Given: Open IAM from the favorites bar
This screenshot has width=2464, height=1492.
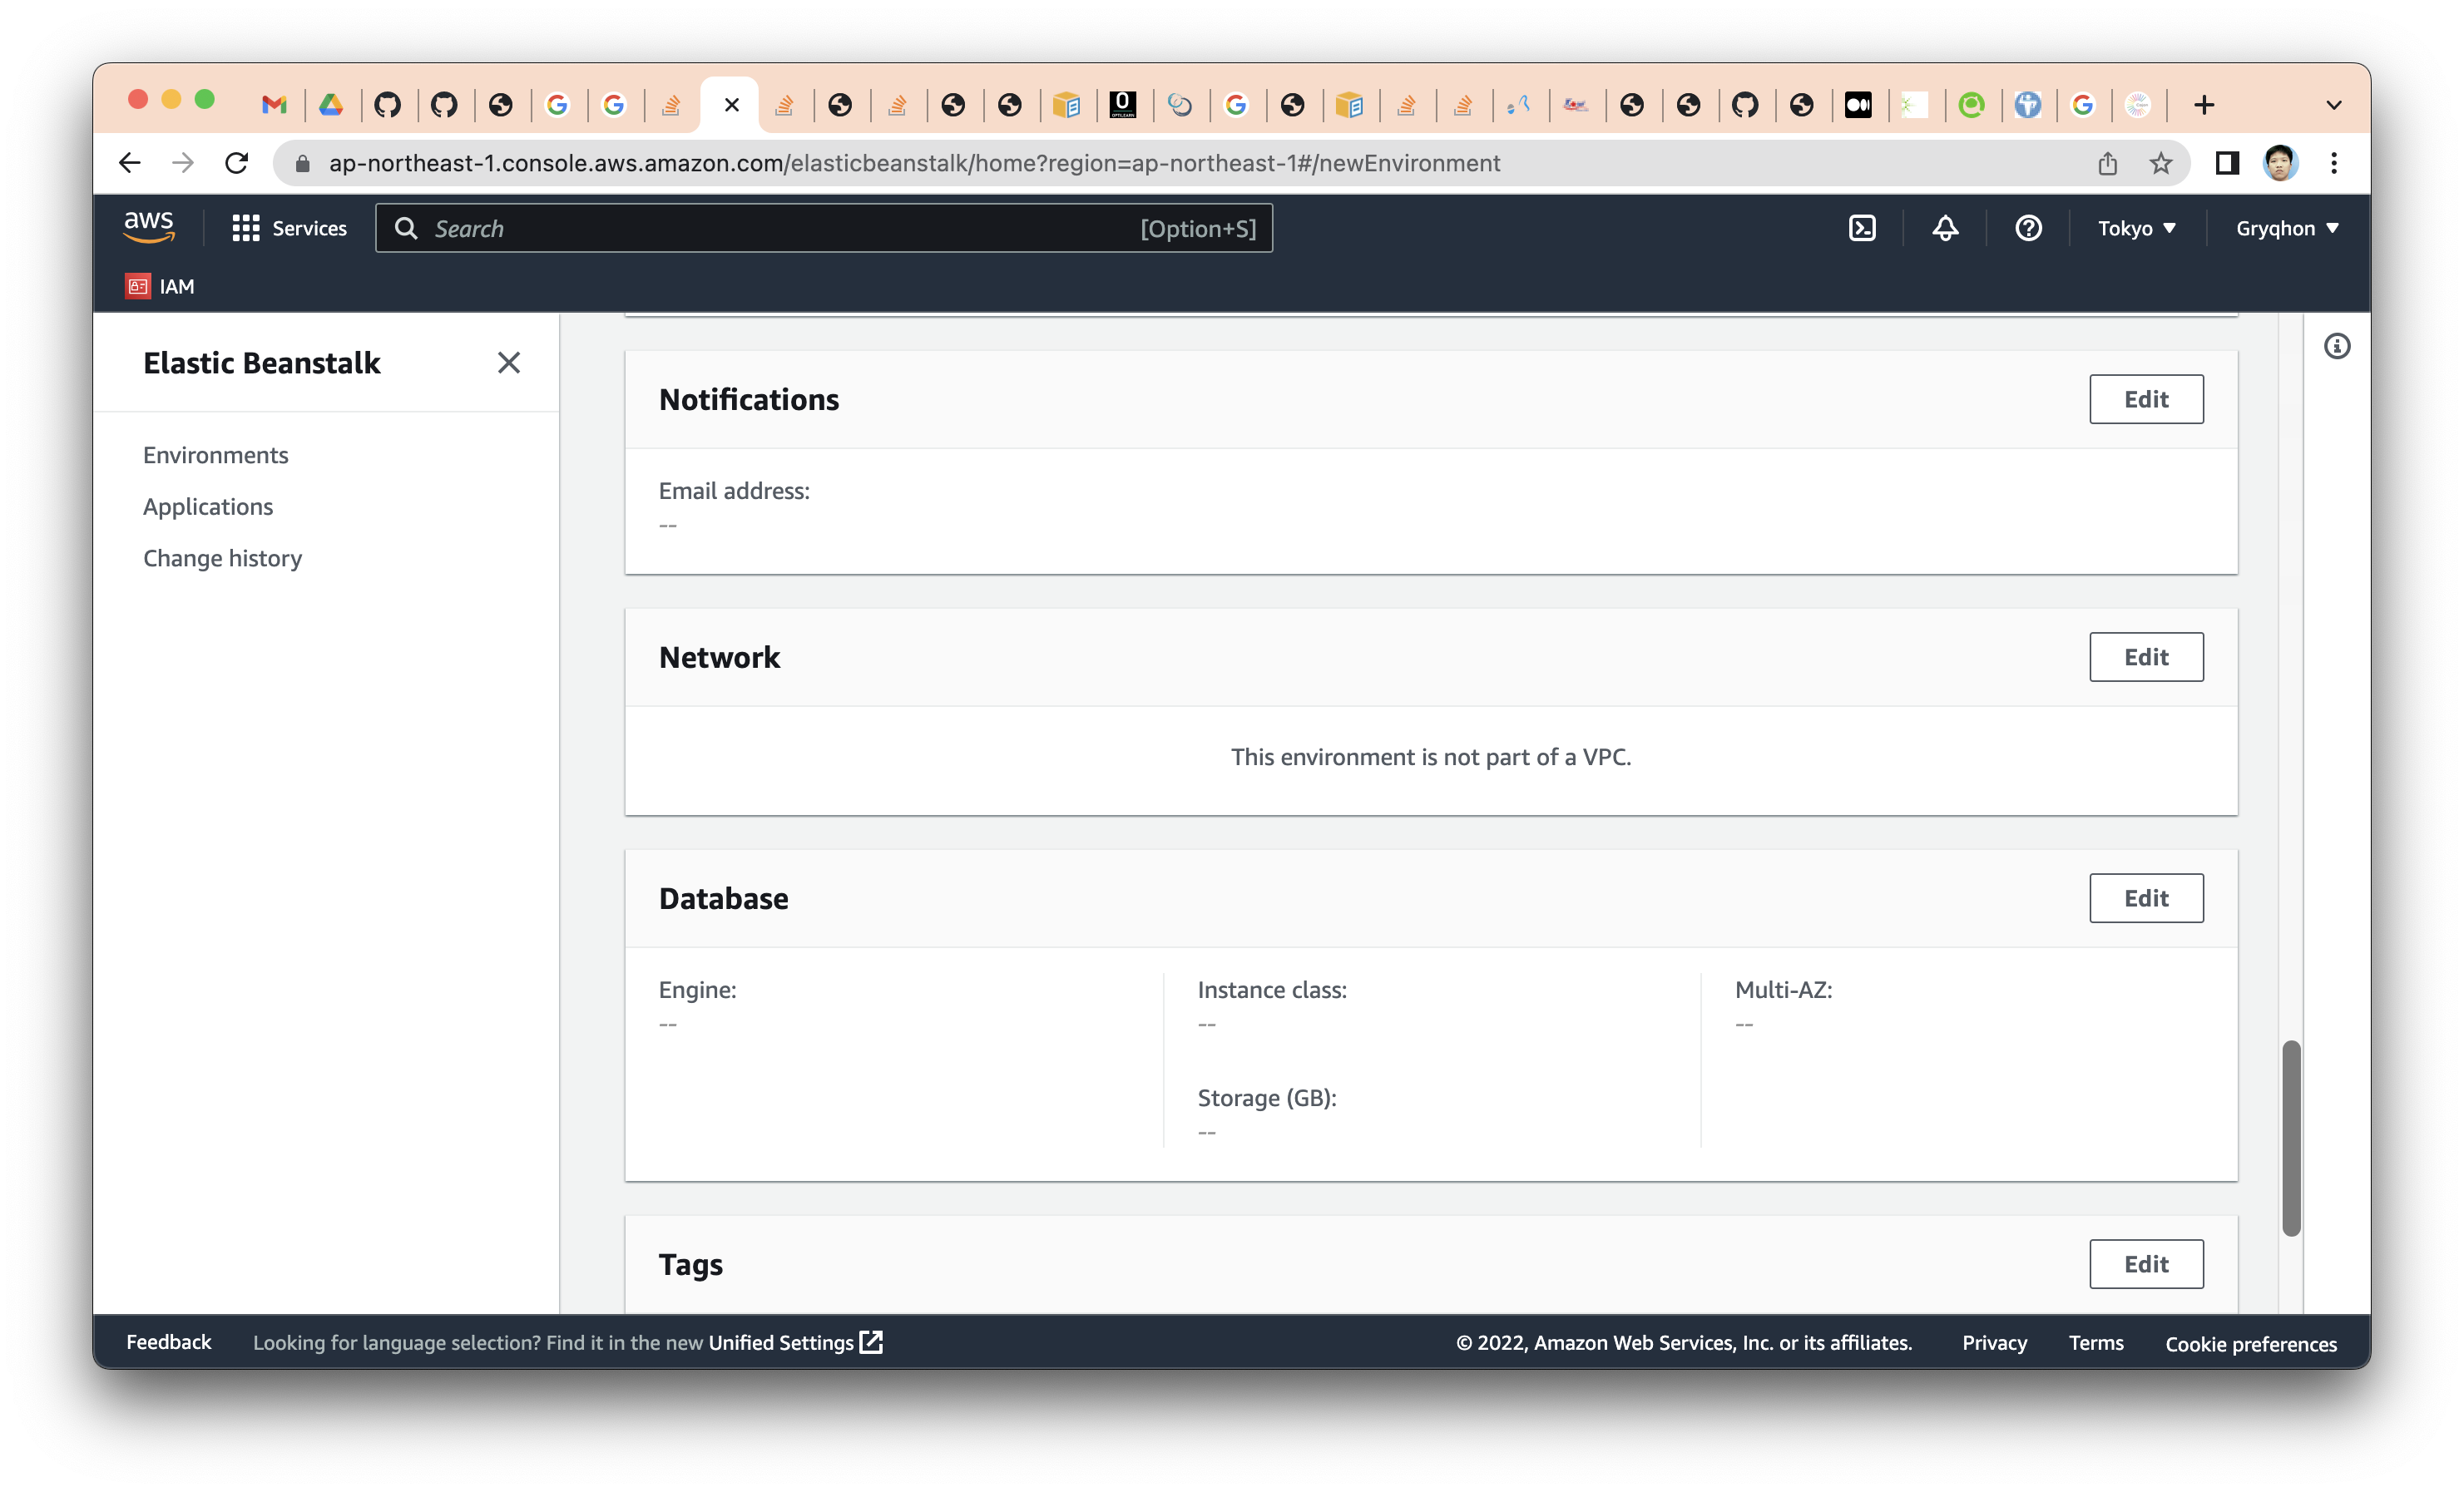Looking at the screenshot, I should pyautogui.click(x=160, y=287).
